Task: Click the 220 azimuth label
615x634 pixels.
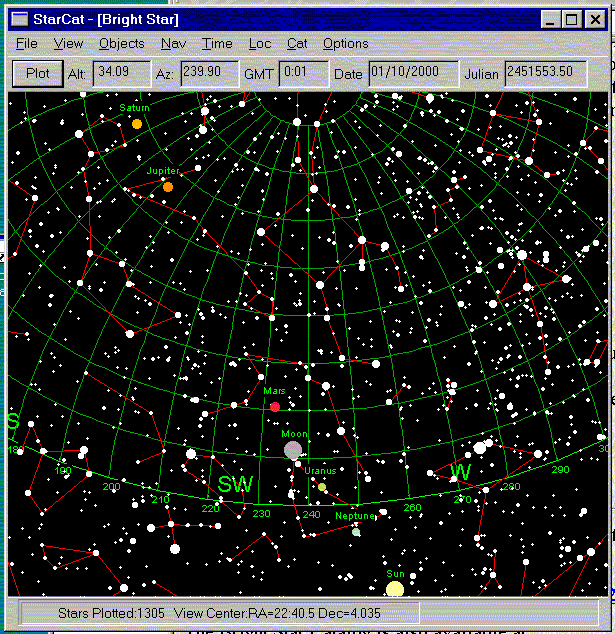Action: 210,508
